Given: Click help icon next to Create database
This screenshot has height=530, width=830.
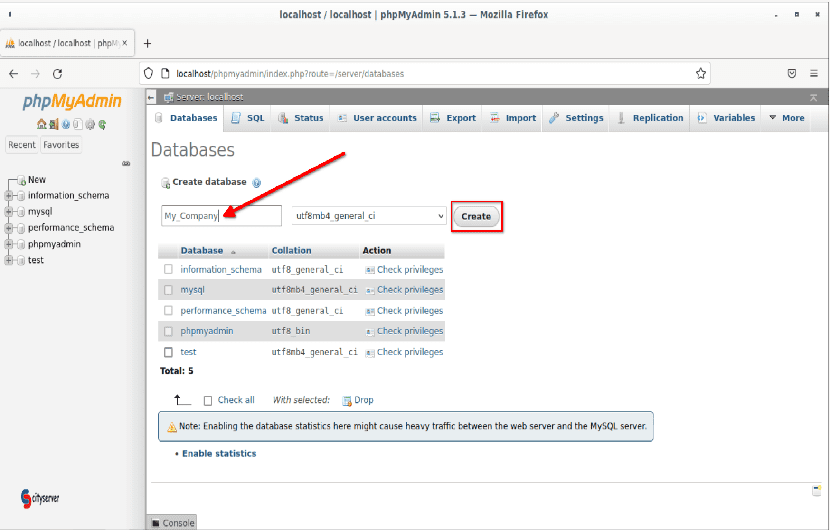Looking at the screenshot, I should 257,183.
